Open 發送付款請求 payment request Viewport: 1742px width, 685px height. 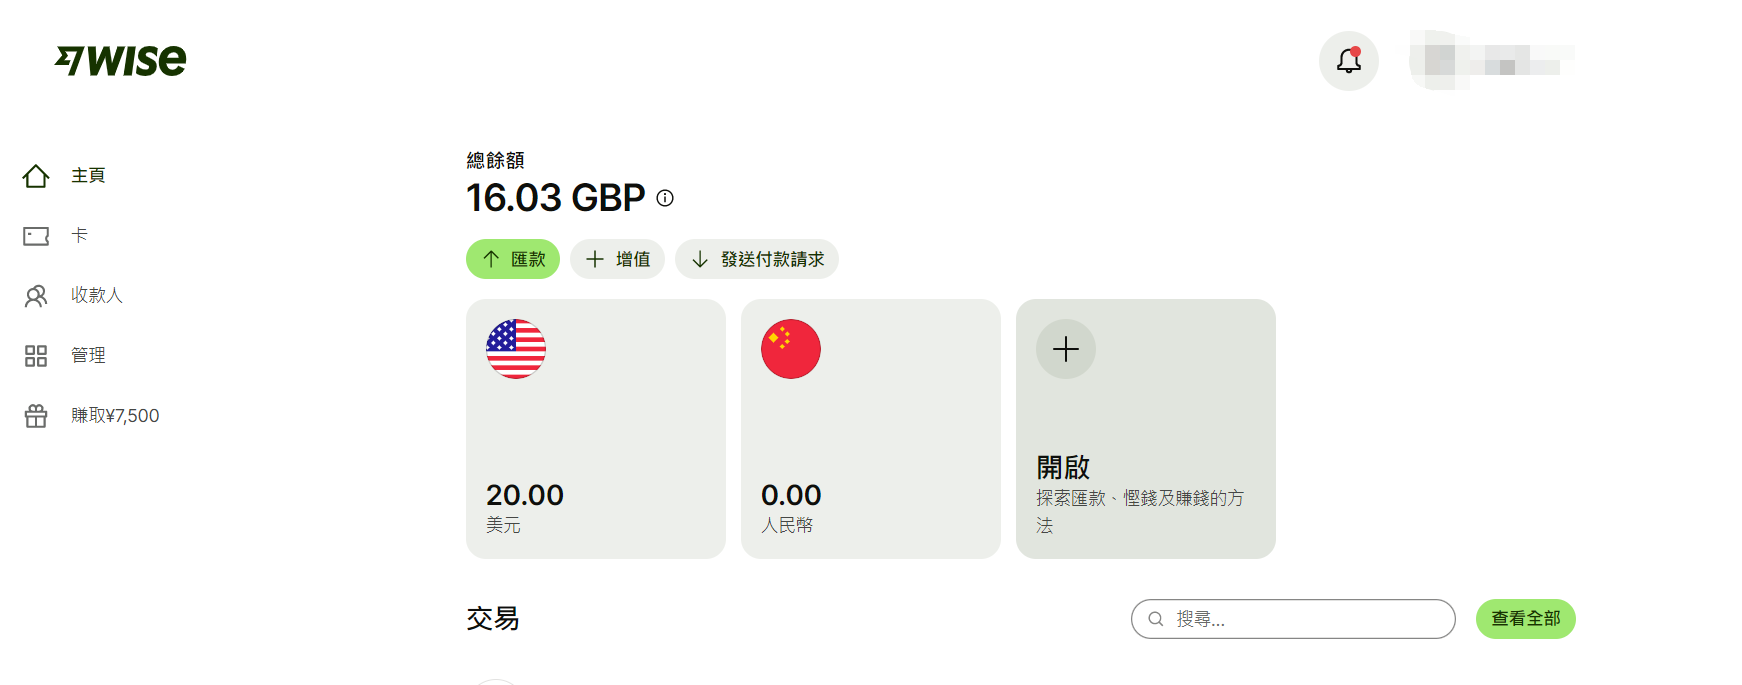pos(756,259)
